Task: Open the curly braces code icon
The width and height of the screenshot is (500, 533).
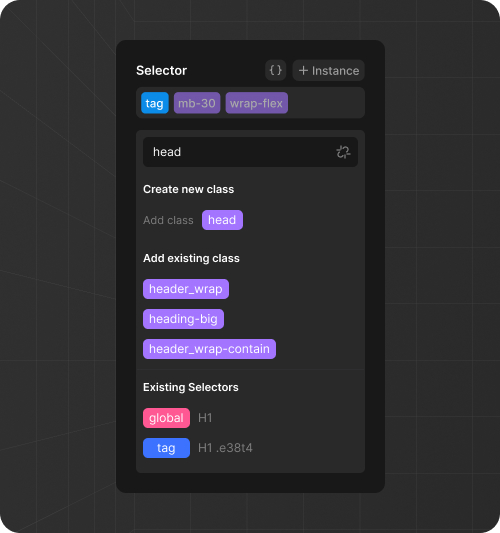Action: [x=275, y=70]
